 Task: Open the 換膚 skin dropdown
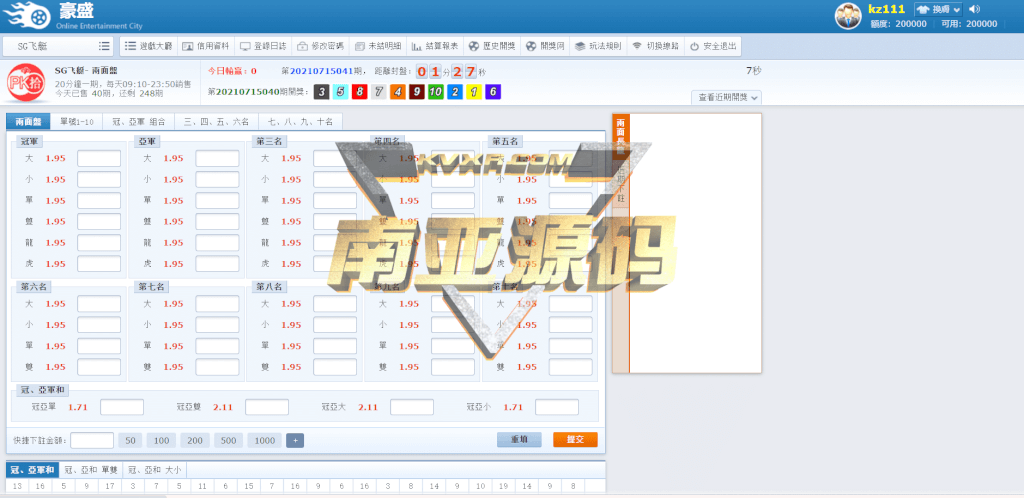click(x=938, y=9)
